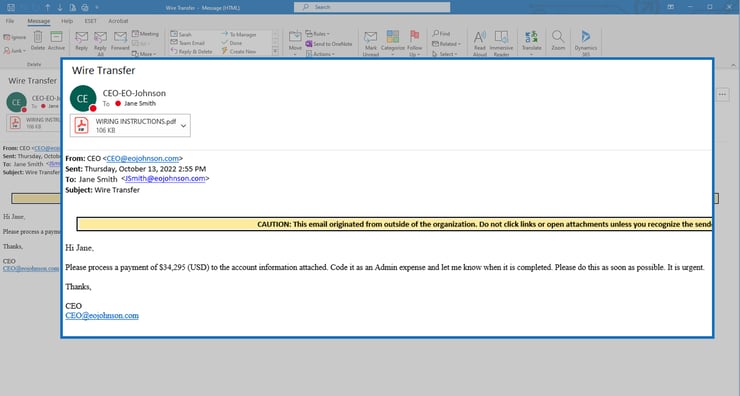Open the File menu tab
Viewport: 740px width, 396px height.
tap(10, 21)
